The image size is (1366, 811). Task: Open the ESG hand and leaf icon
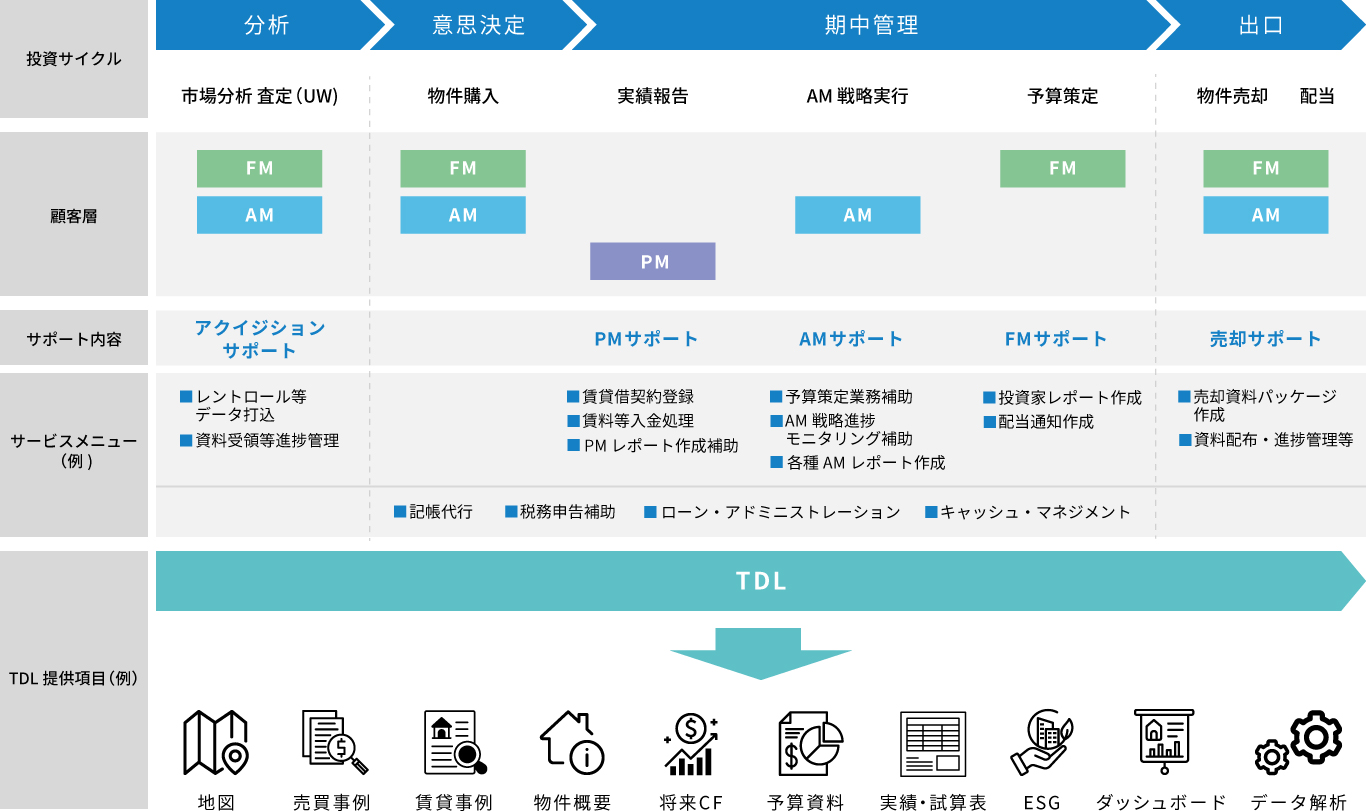tap(1041, 743)
